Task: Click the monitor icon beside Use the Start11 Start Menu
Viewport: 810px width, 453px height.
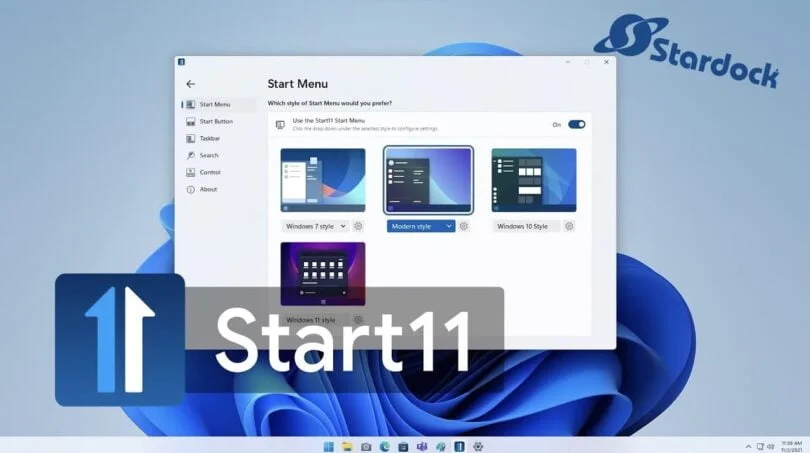Action: pyautogui.click(x=280, y=125)
